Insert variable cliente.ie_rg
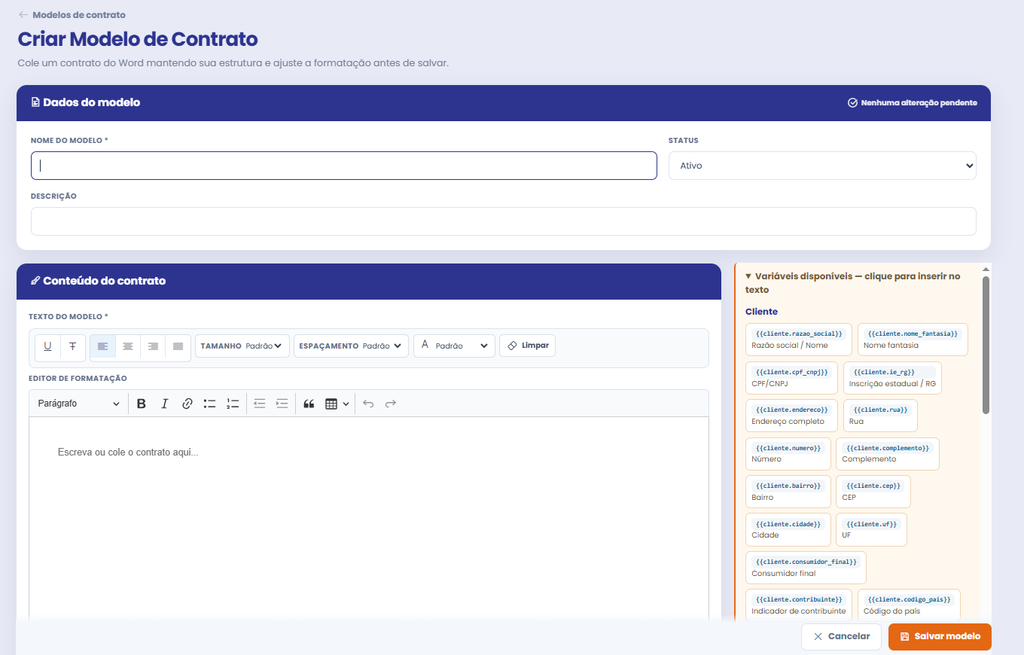 click(x=892, y=377)
